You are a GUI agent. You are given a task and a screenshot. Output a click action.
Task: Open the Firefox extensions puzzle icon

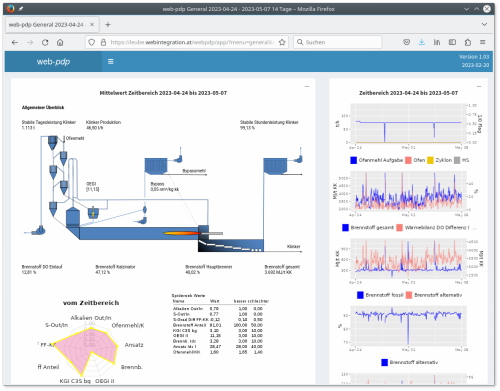468,42
